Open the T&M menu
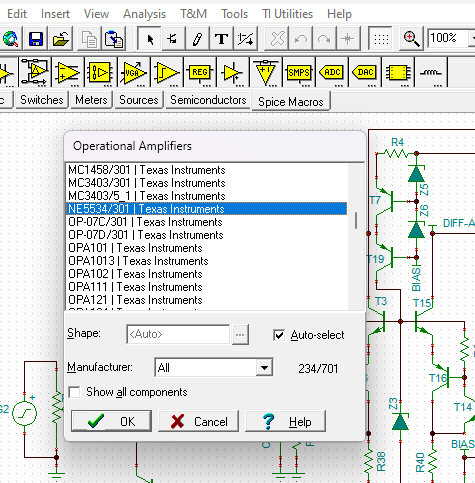The height and width of the screenshot is (483, 475). point(194,14)
